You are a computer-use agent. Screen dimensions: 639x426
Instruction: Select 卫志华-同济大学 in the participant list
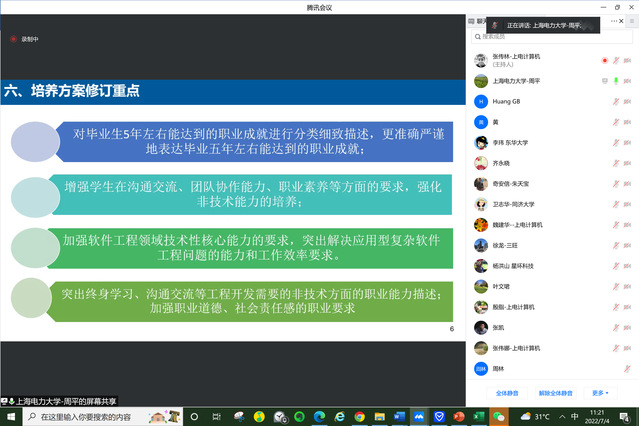(518, 204)
